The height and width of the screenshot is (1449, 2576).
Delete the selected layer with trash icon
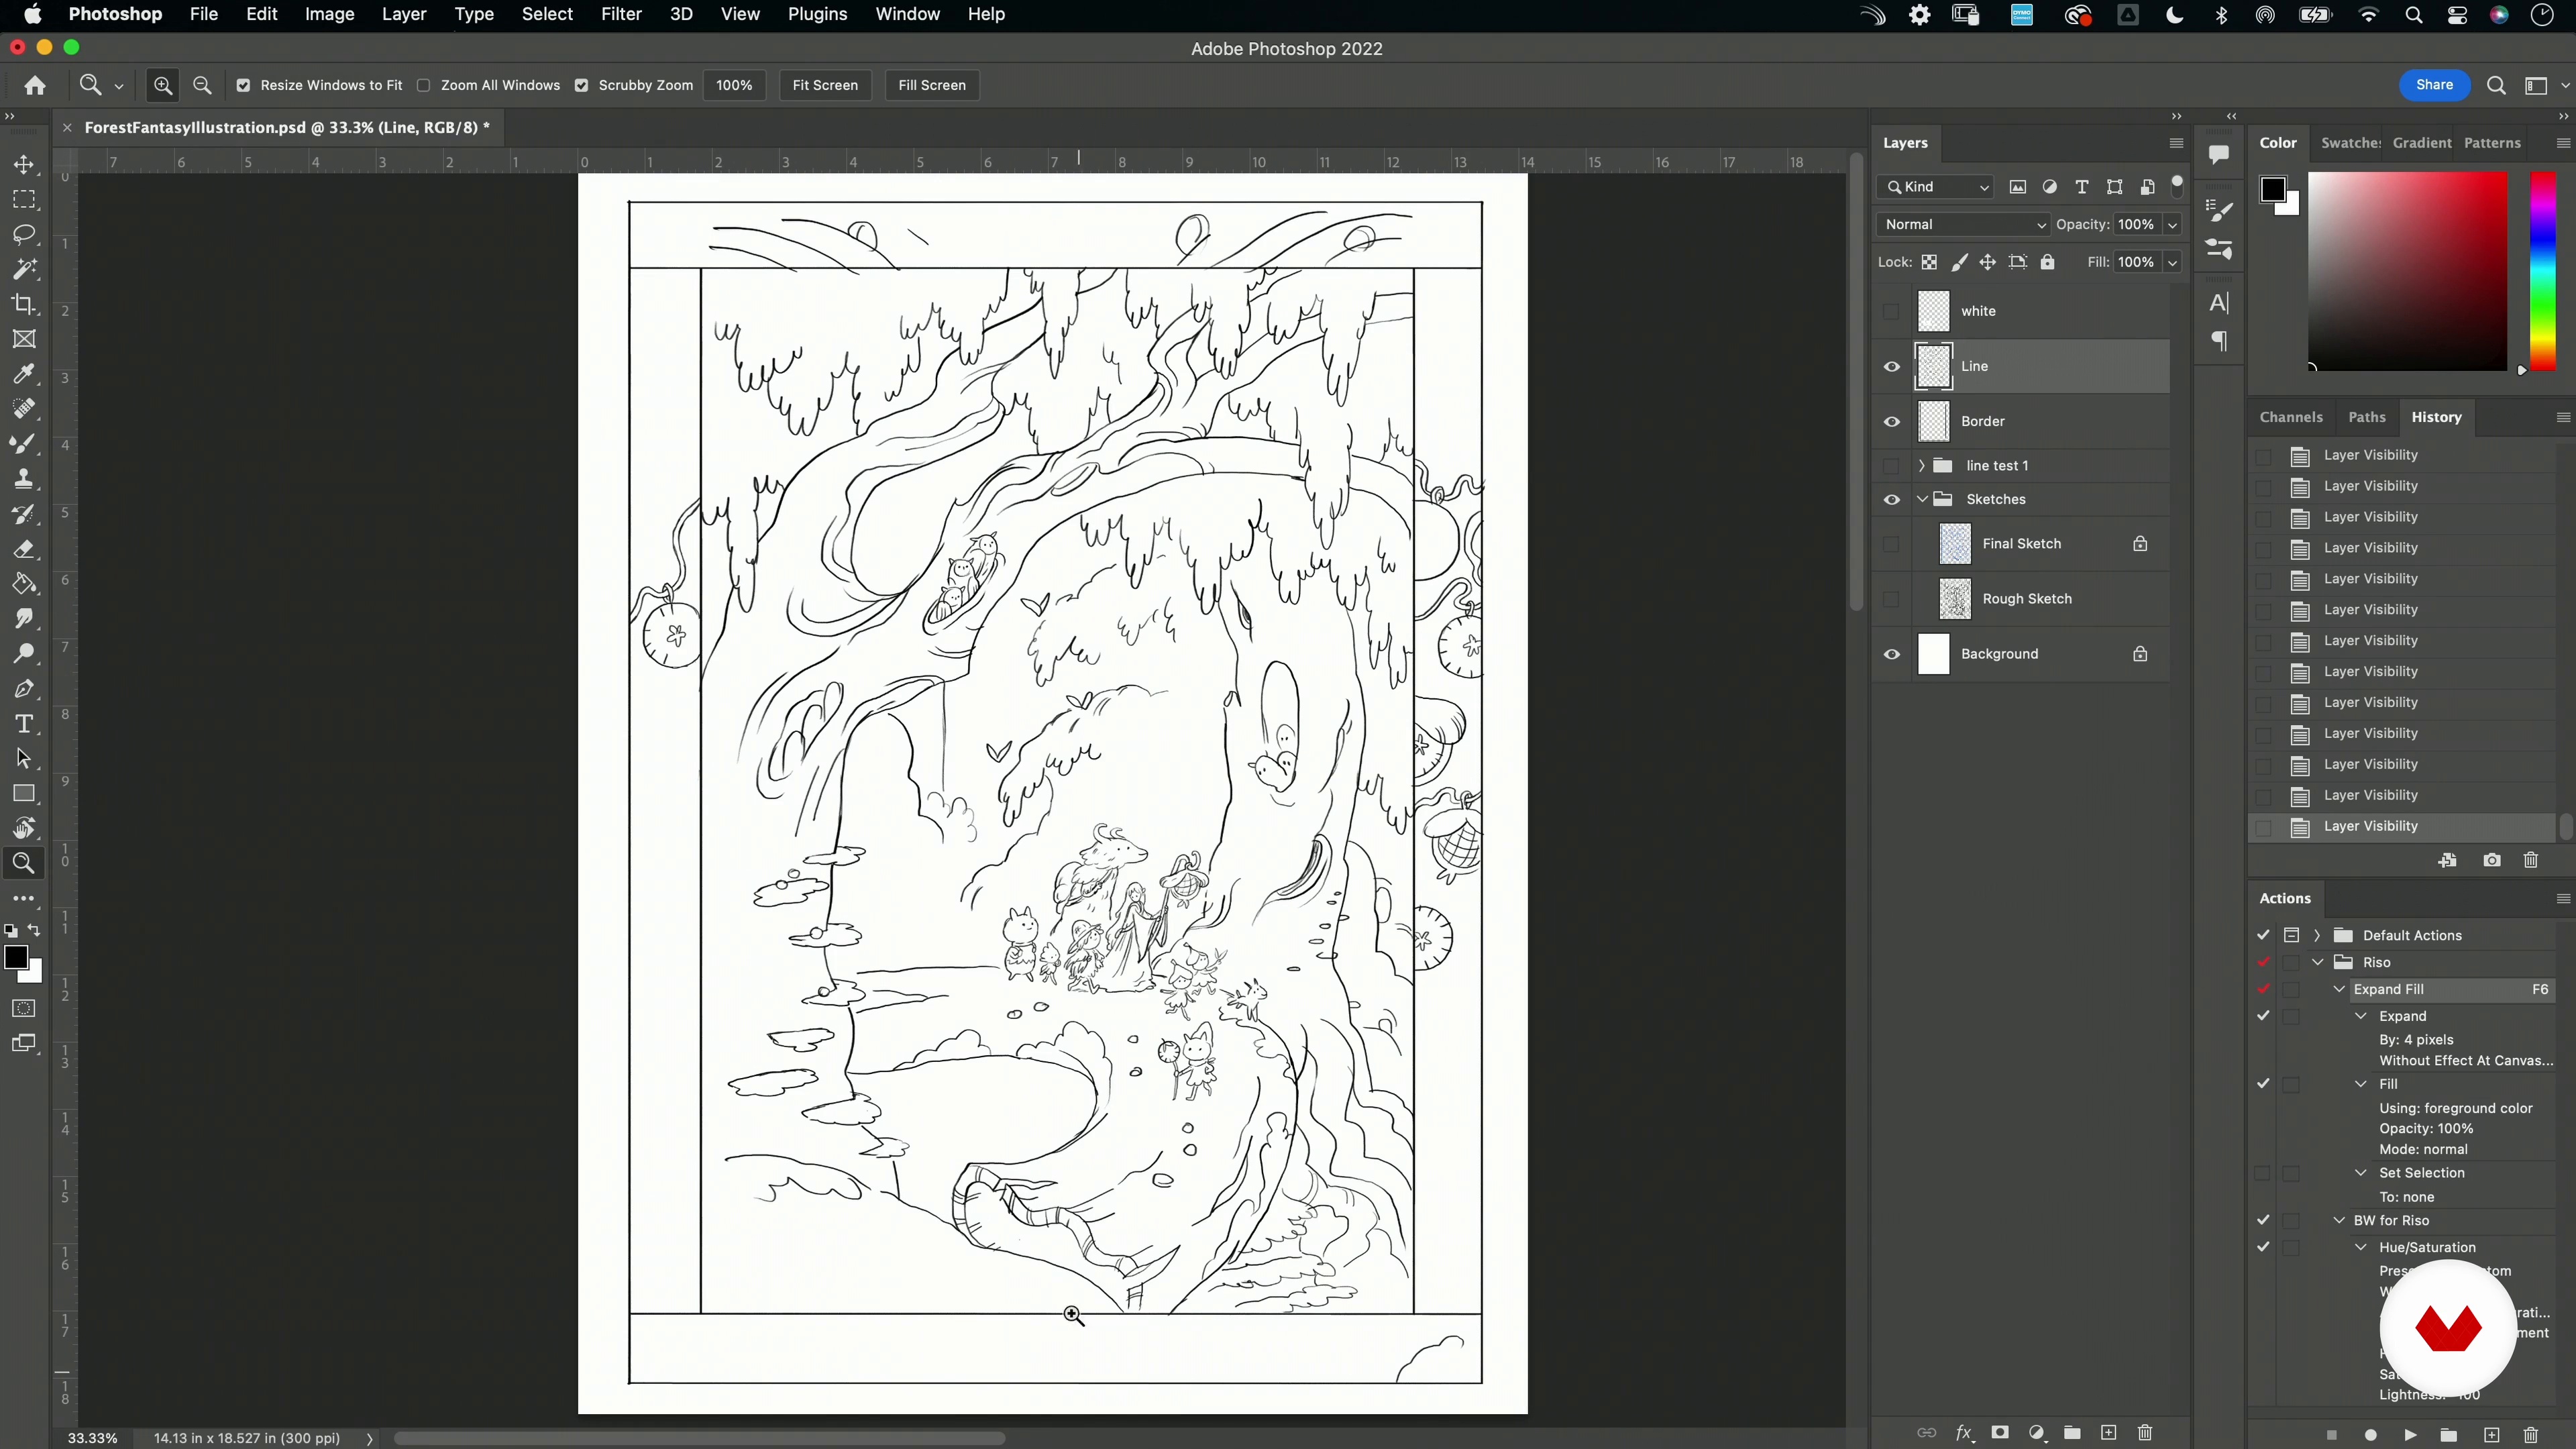click(x=2144, y=1433)
